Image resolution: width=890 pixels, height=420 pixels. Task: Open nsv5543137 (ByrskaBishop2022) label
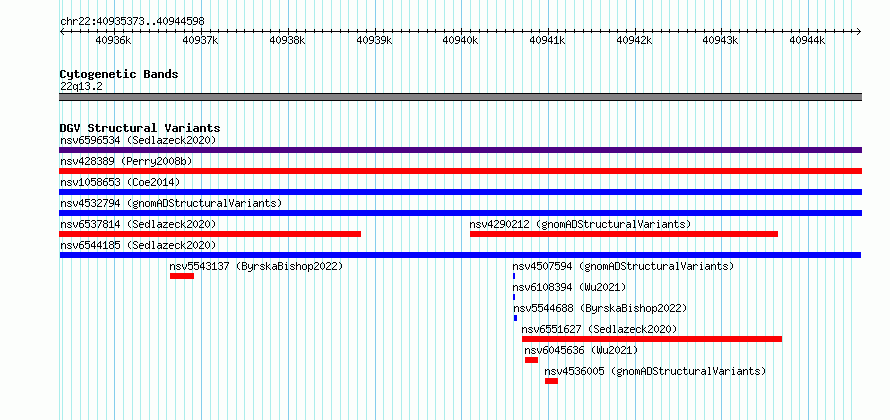[x=257, y=266]
